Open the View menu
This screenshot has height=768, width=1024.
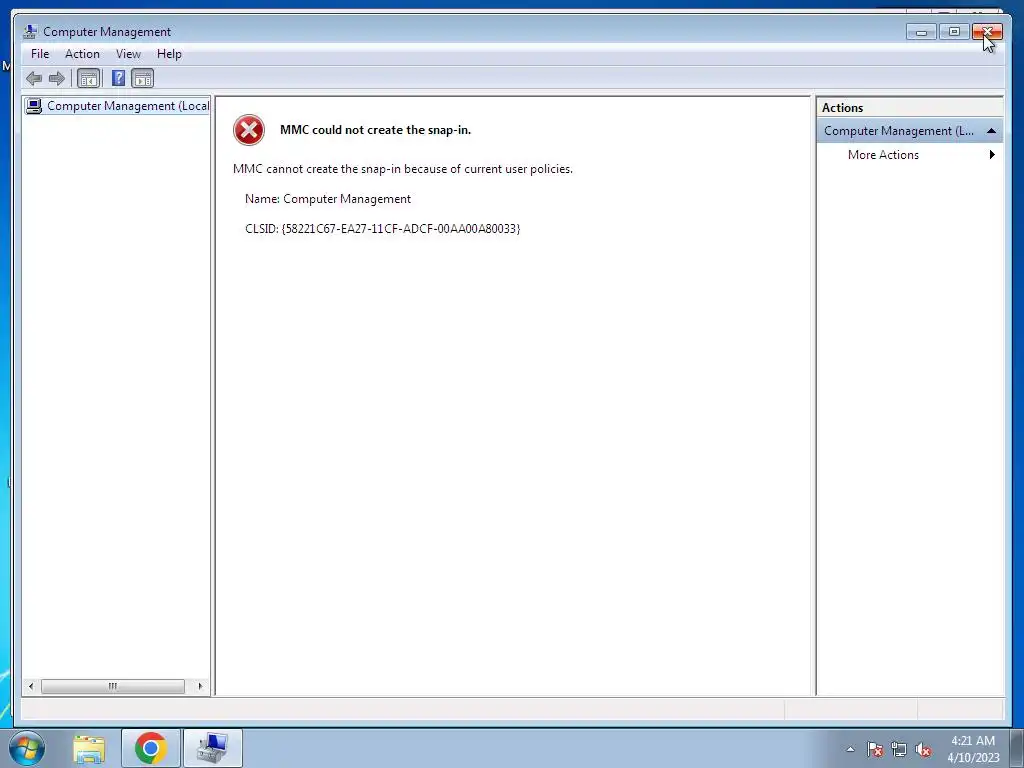(128, 54)
